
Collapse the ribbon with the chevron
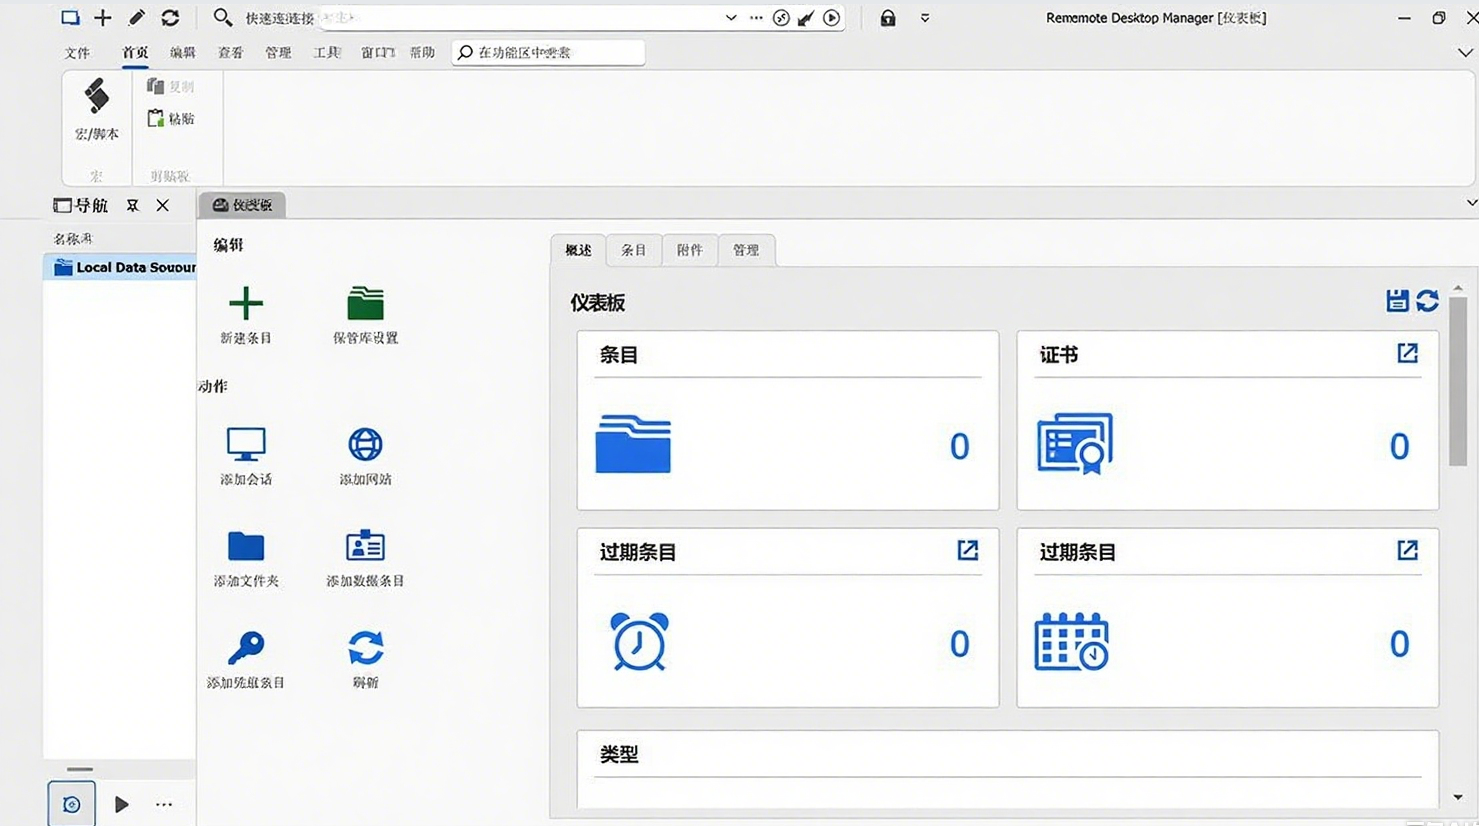[1465, 53]
